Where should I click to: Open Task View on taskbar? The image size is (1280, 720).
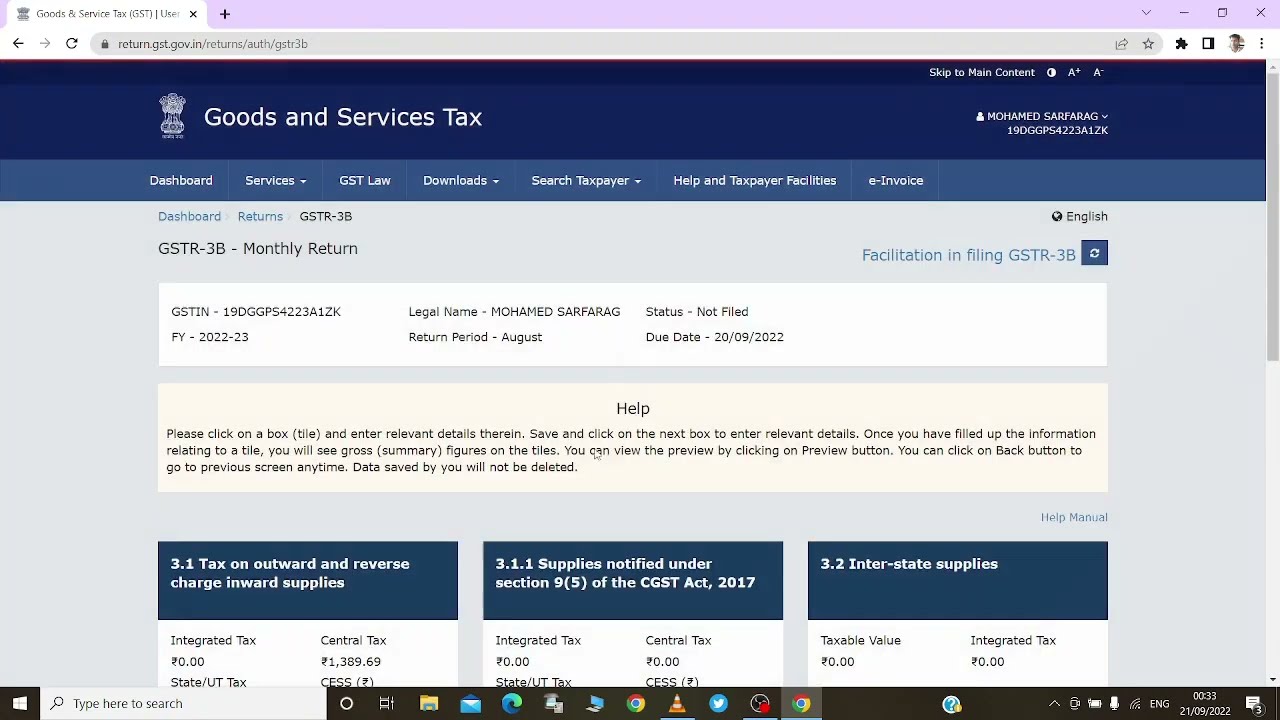[387, 703]
